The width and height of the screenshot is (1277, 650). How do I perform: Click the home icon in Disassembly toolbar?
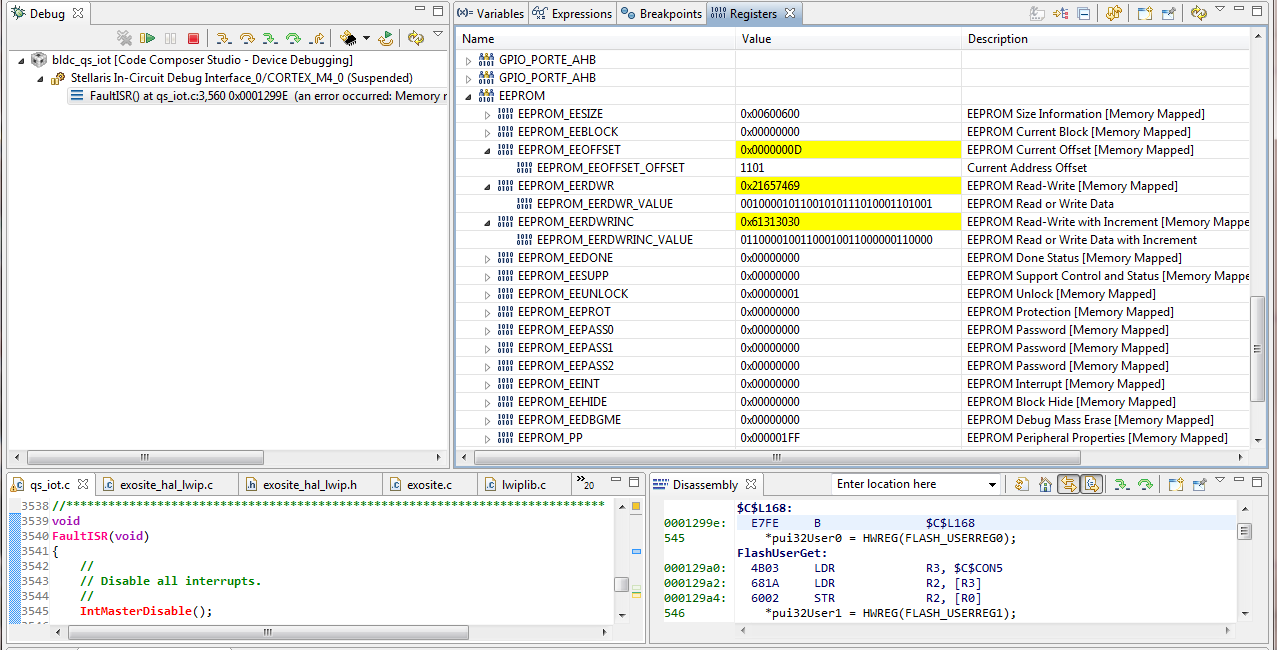coord(1045,485)
